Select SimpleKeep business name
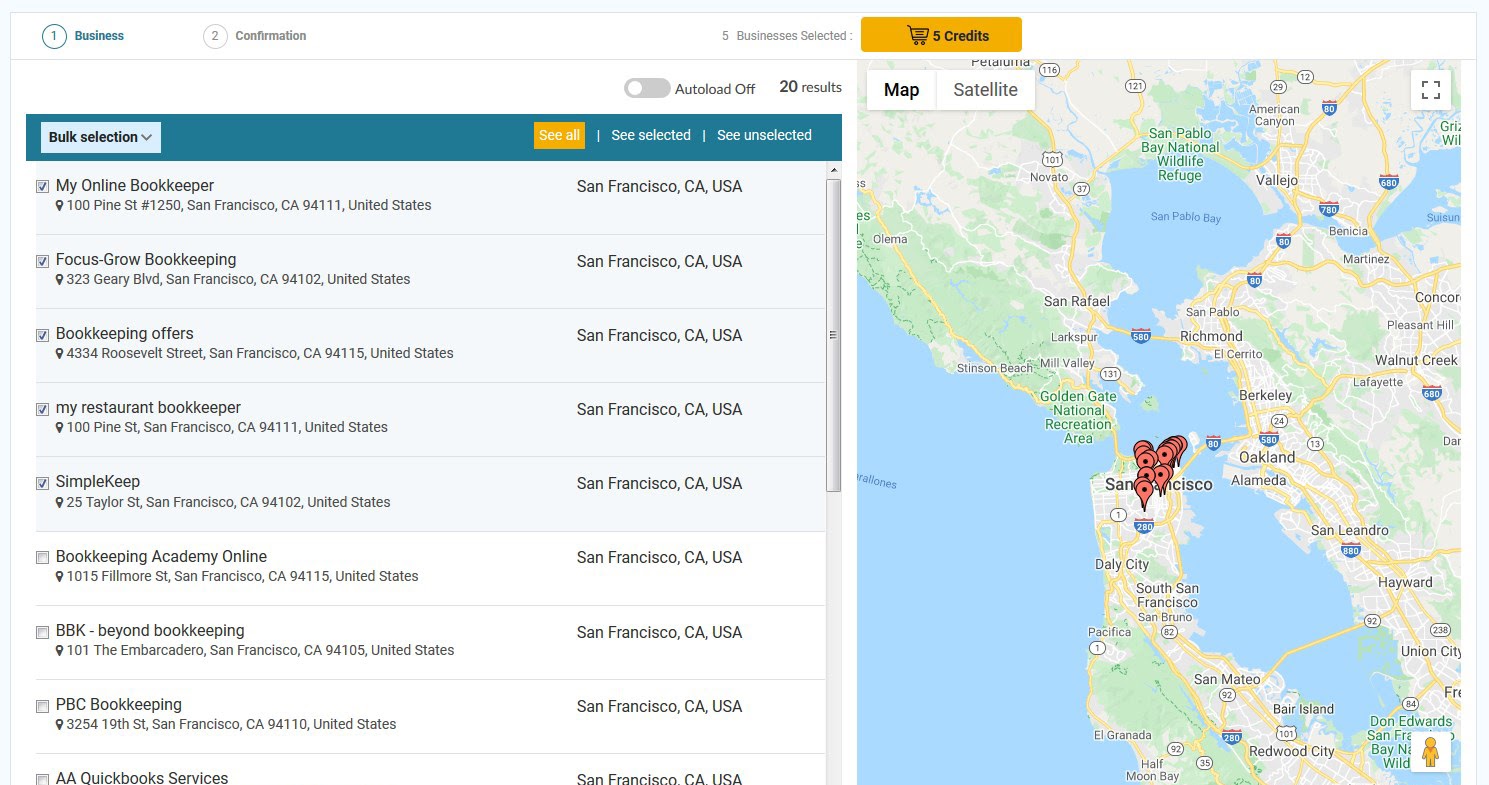Image resolution: width=1489 pixels, height=785 pixels. (98, 482)
